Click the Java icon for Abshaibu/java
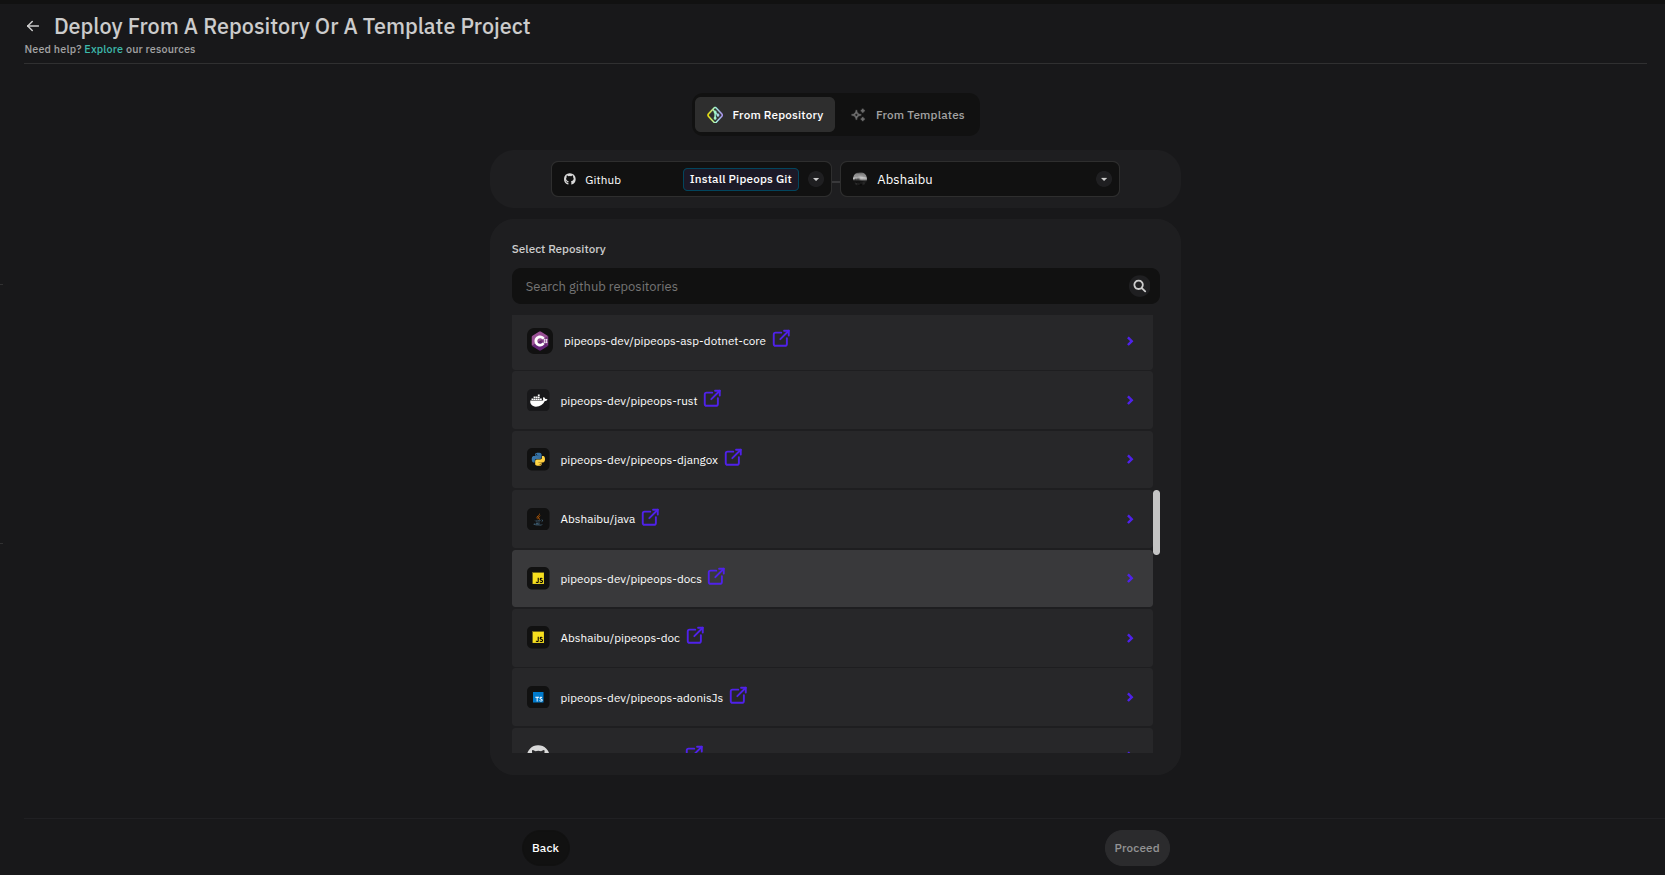1665x875 pixels. [538, 519]
